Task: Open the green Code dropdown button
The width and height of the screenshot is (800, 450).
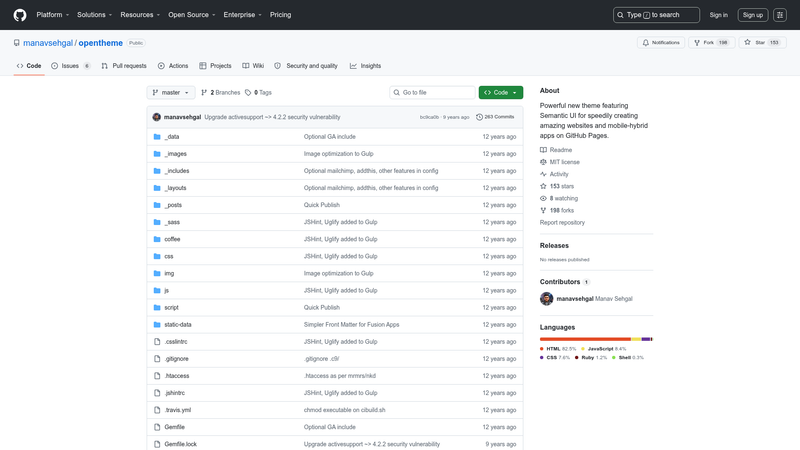Action: pos(501,92)
